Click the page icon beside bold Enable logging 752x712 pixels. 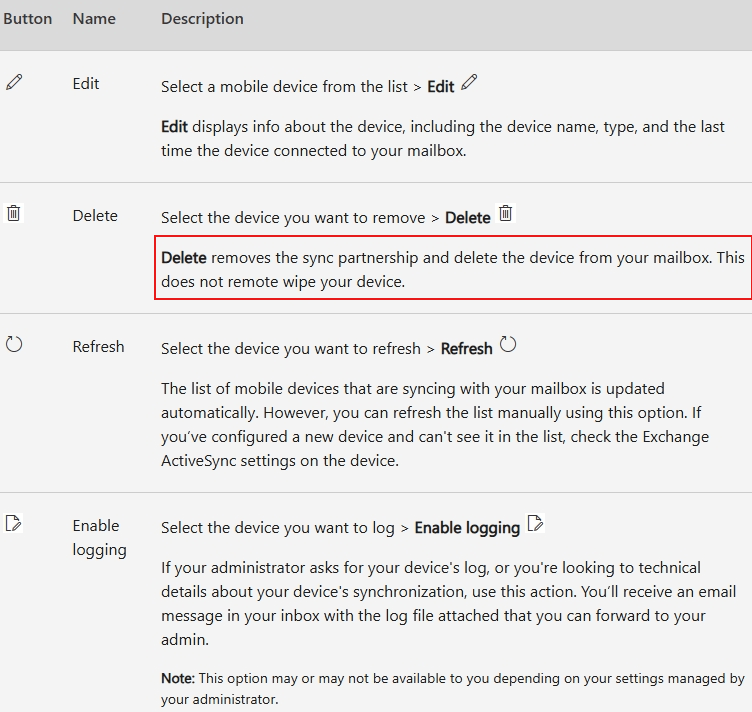point(535,523)
